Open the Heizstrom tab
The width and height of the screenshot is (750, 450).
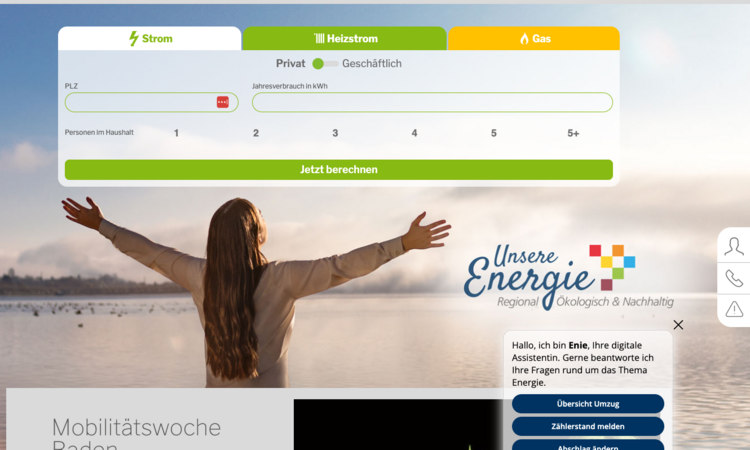[x=345, y=38]
